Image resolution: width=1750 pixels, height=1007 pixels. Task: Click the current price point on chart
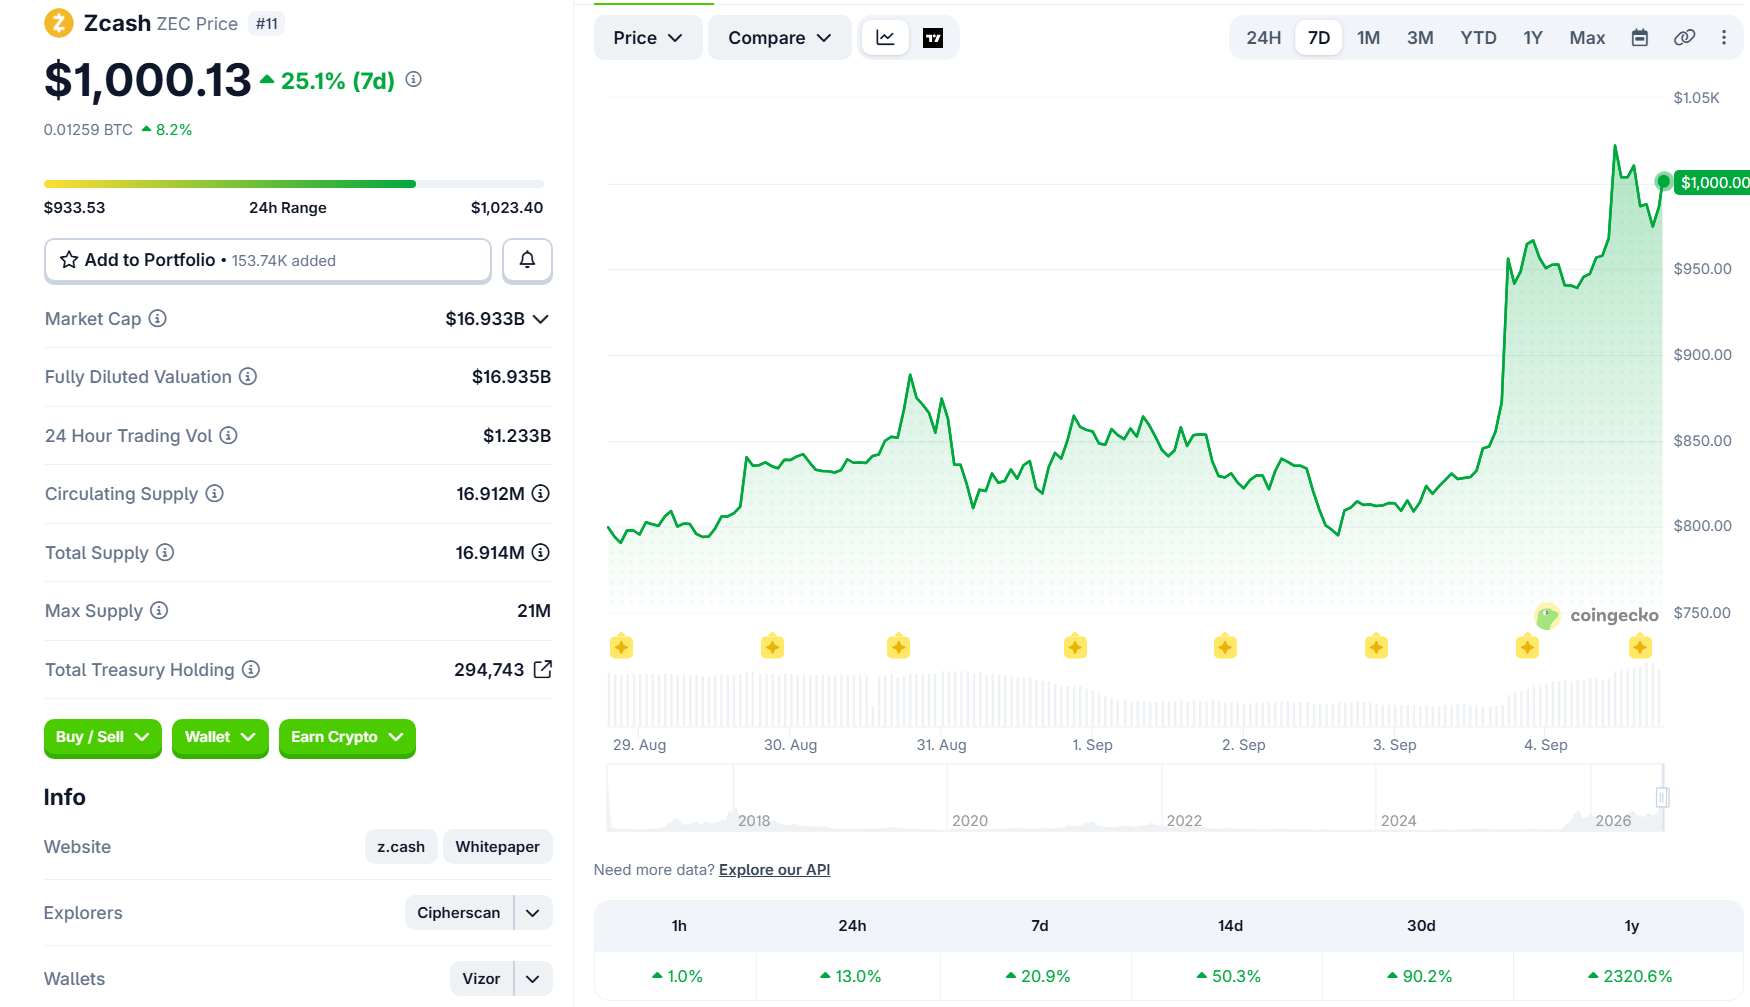1663,181
